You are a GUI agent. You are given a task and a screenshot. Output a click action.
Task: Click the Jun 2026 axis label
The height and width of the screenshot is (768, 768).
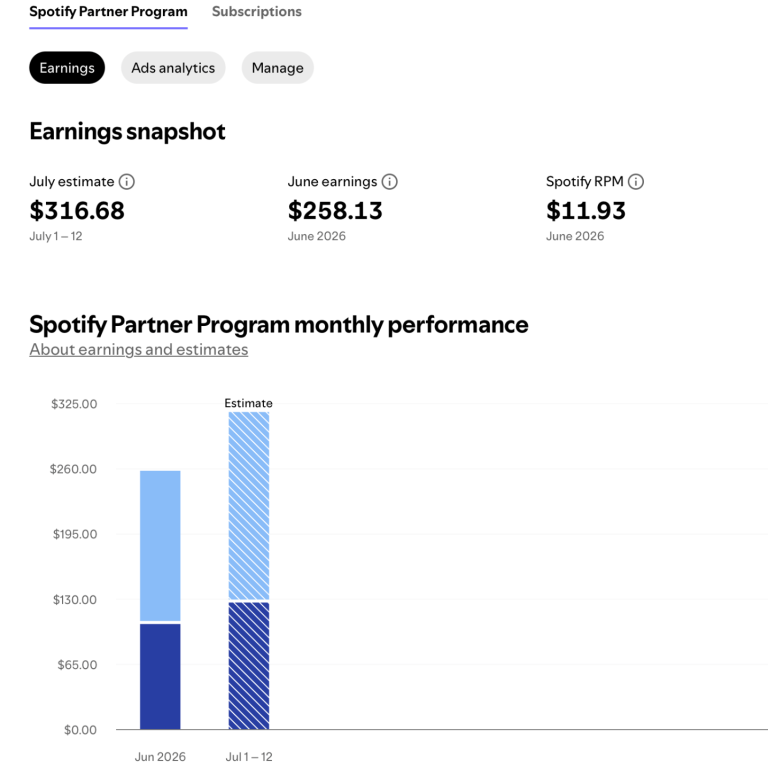(x=160, y=757)
